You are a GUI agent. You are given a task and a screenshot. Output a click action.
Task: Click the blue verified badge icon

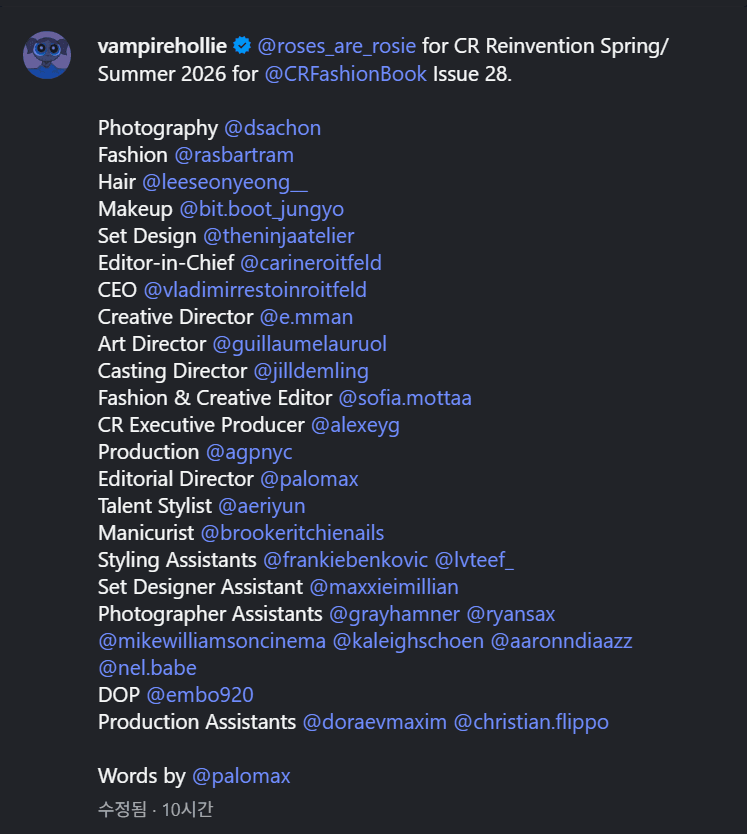(242, 46)
